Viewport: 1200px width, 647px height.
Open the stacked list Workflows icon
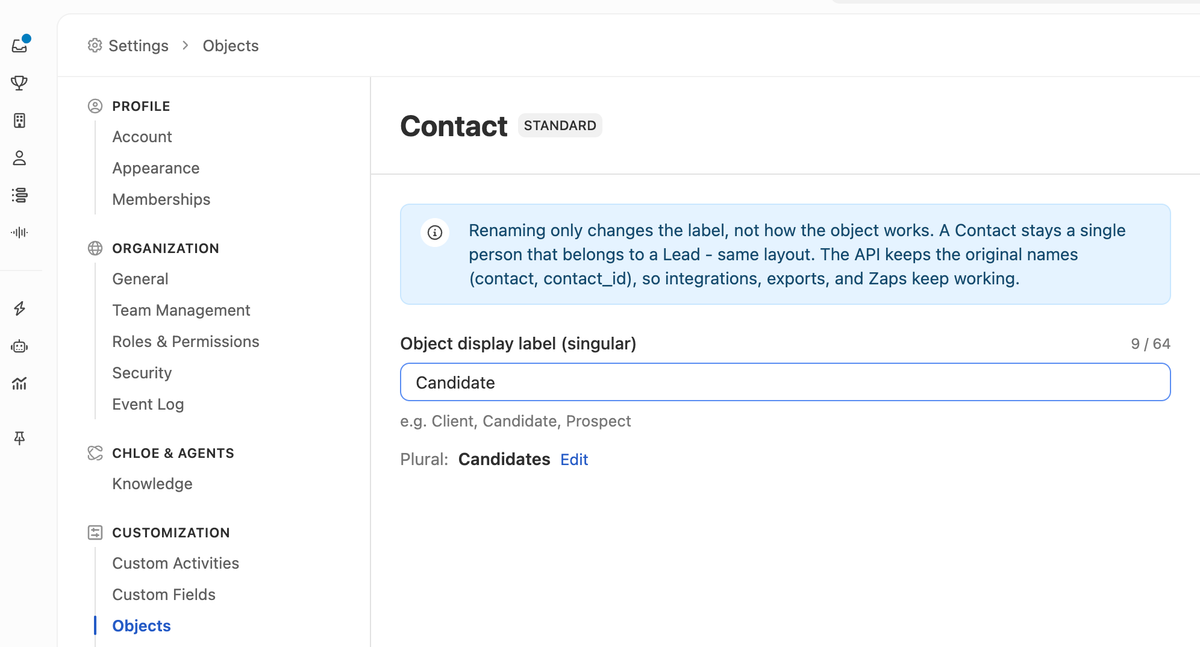[x=19, y=195]
